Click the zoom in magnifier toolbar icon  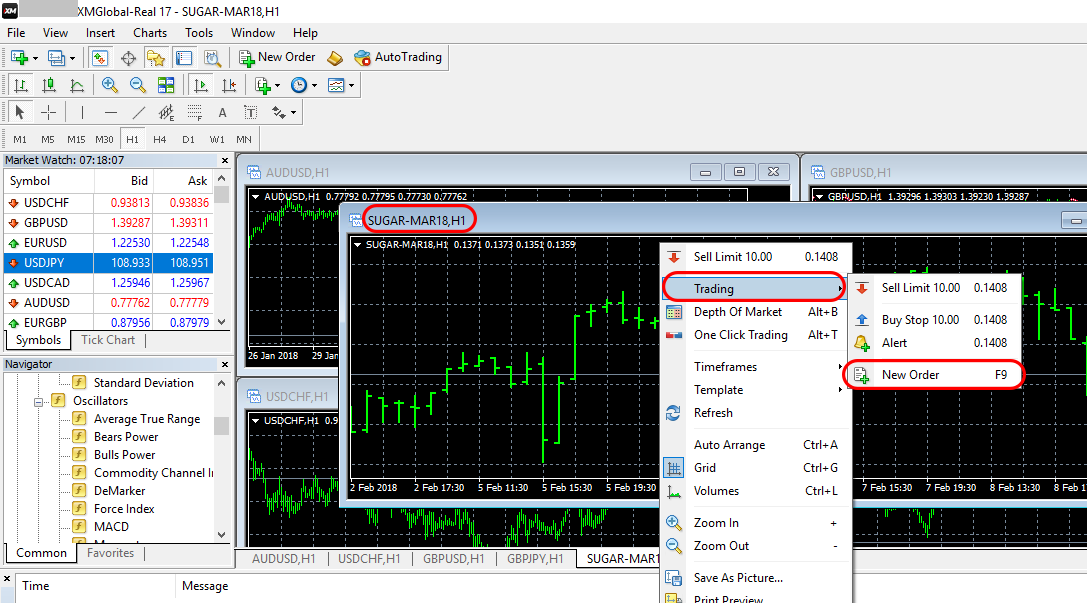click(109, 85)
